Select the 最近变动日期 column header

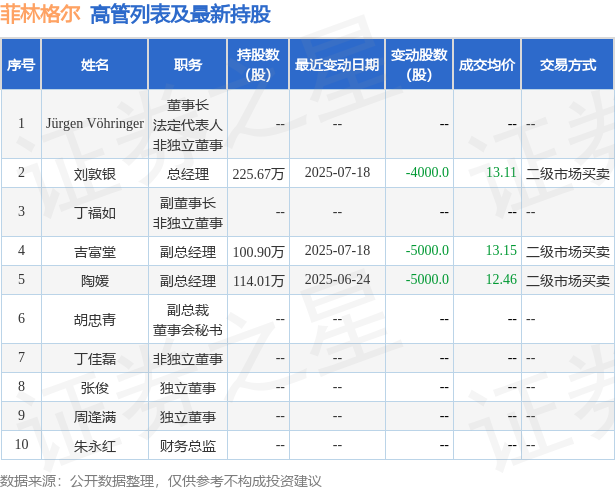tap(337, 64)
